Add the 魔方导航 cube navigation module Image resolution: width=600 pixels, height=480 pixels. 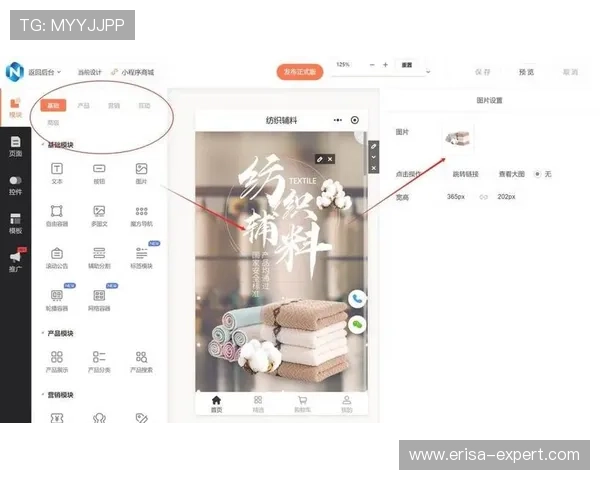coord(141,215)
